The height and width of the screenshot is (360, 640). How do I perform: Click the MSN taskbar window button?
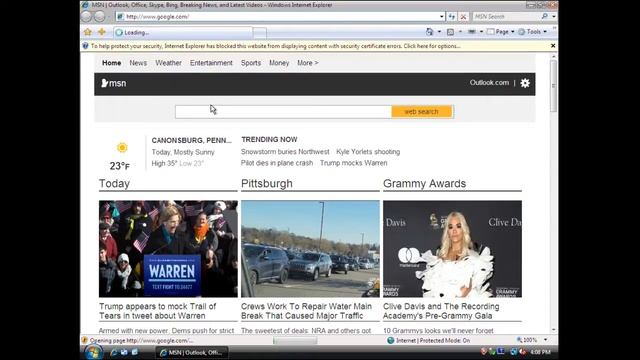point(192,352)
